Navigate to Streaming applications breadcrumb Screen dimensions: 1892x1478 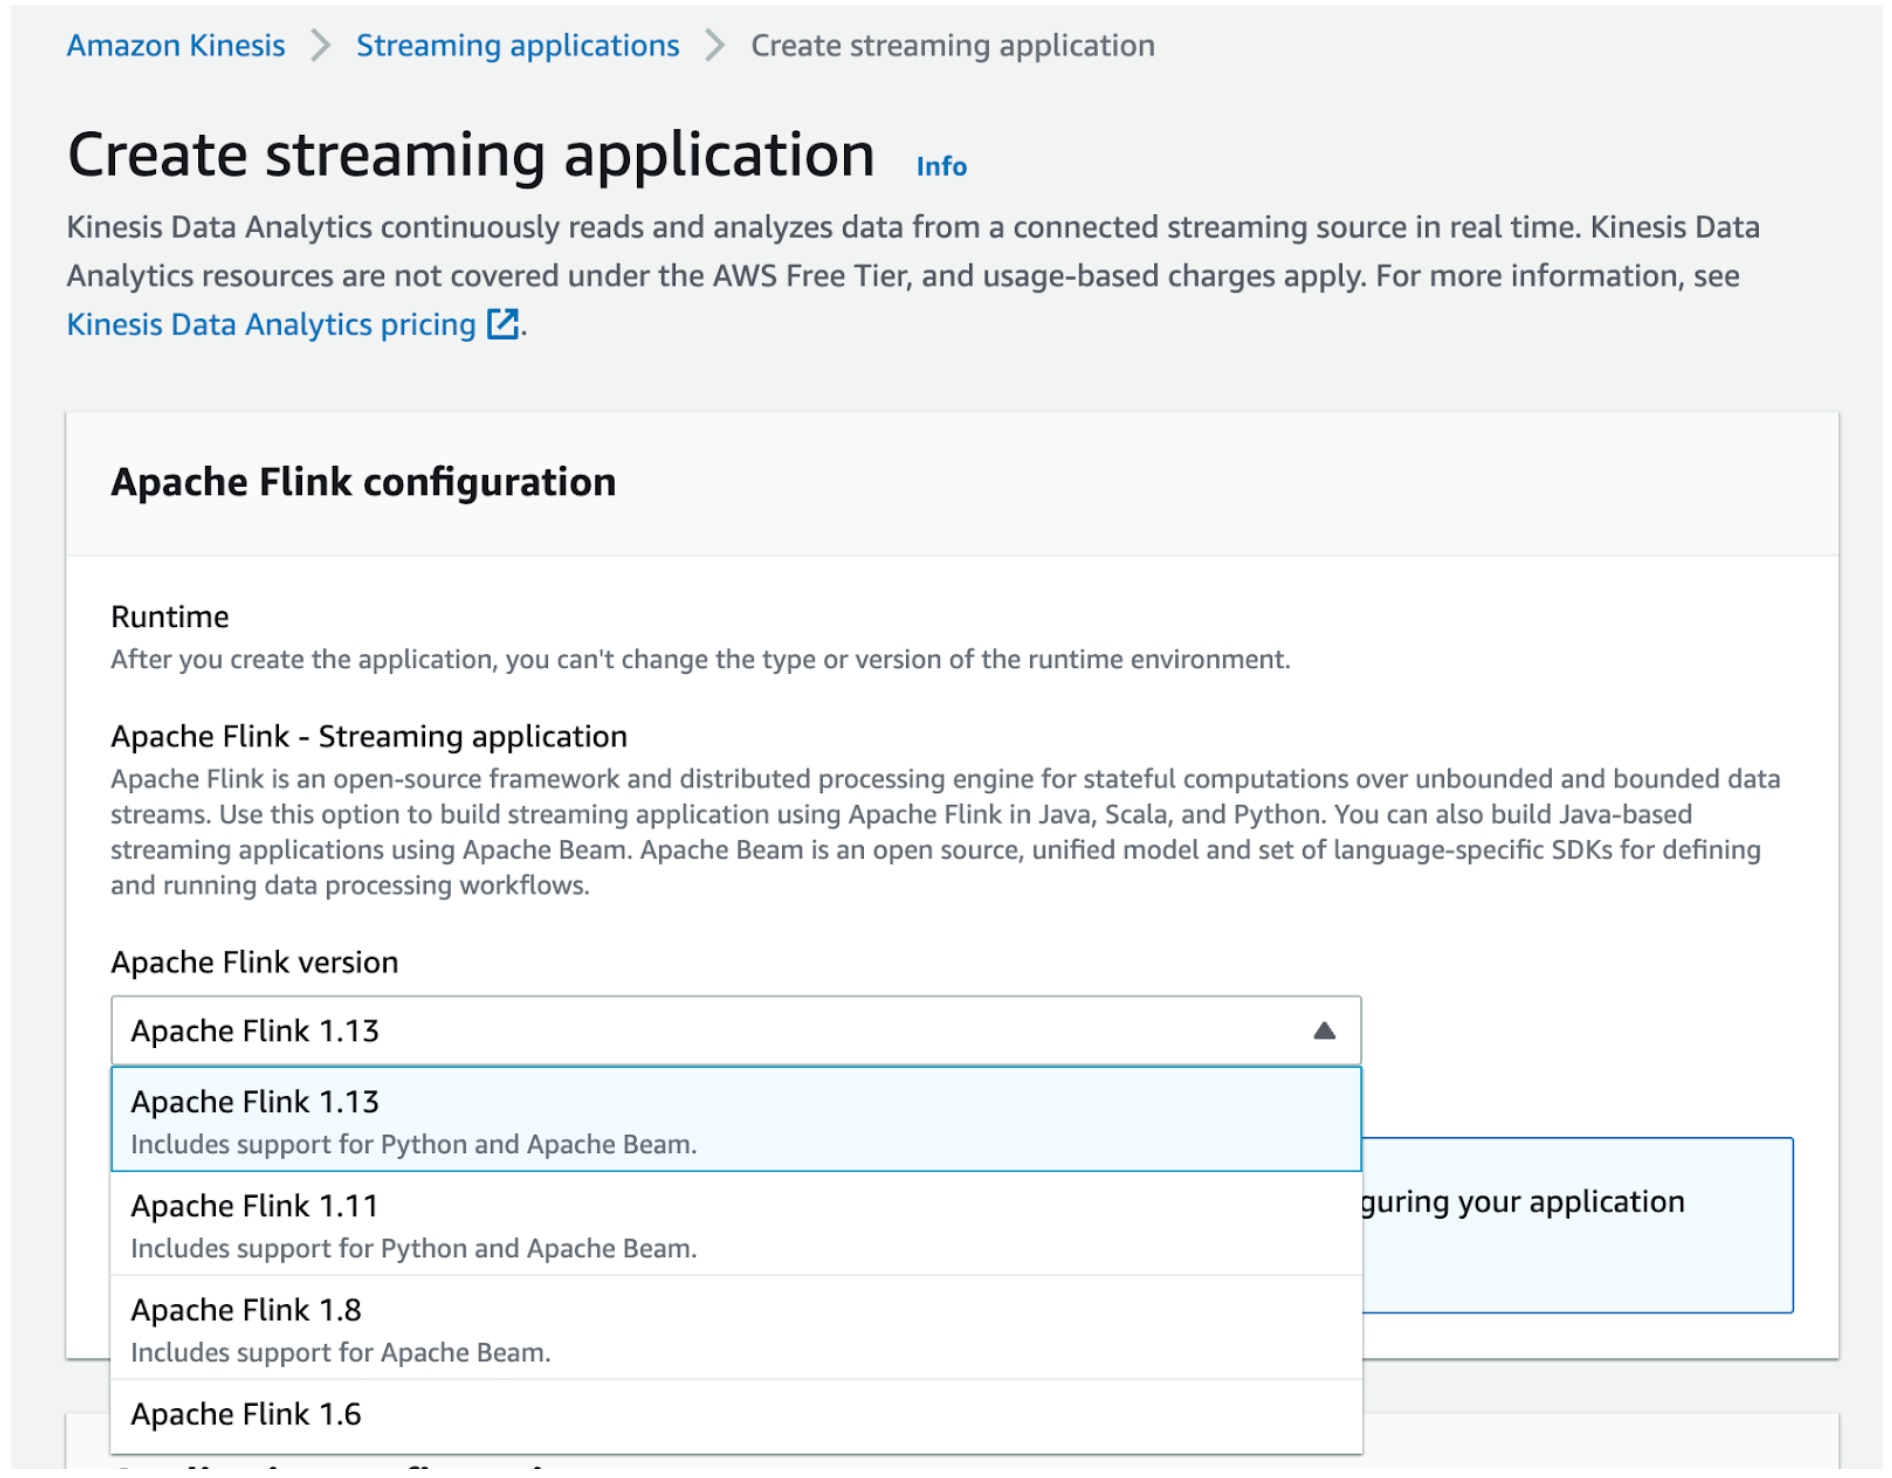(518, 45)
